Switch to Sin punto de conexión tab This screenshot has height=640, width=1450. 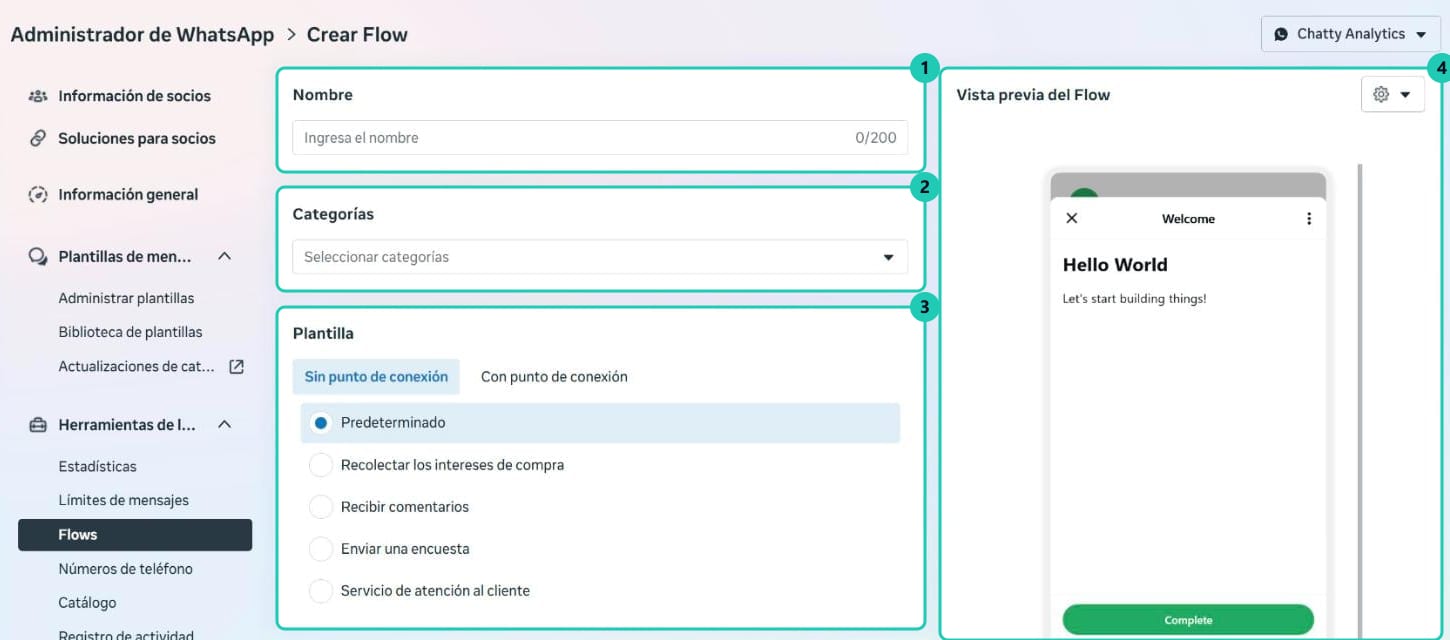coord(376,377)
